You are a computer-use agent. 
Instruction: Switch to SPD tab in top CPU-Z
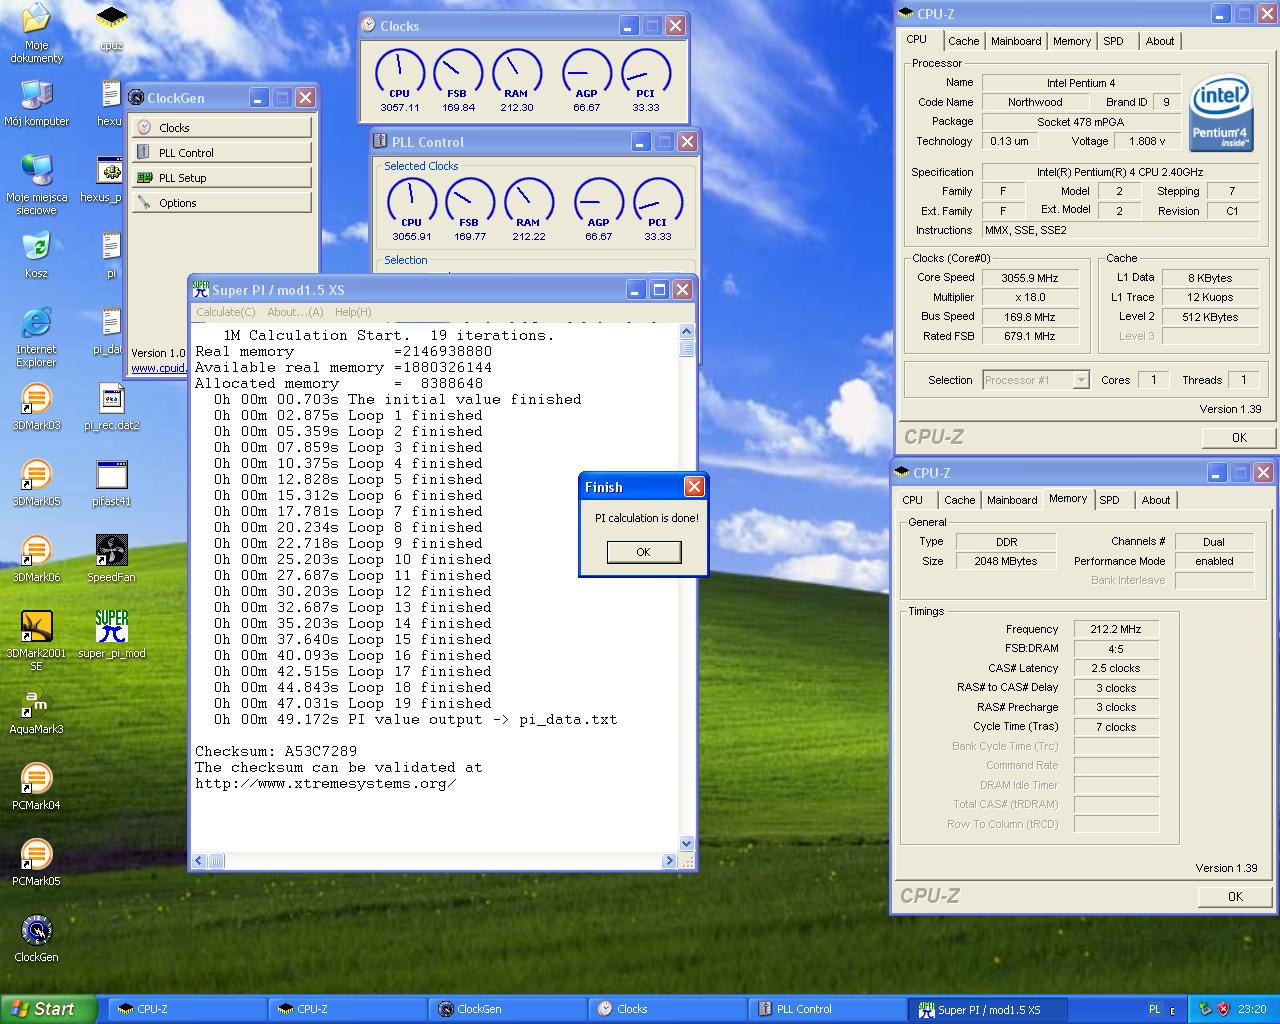[1113, 41]
